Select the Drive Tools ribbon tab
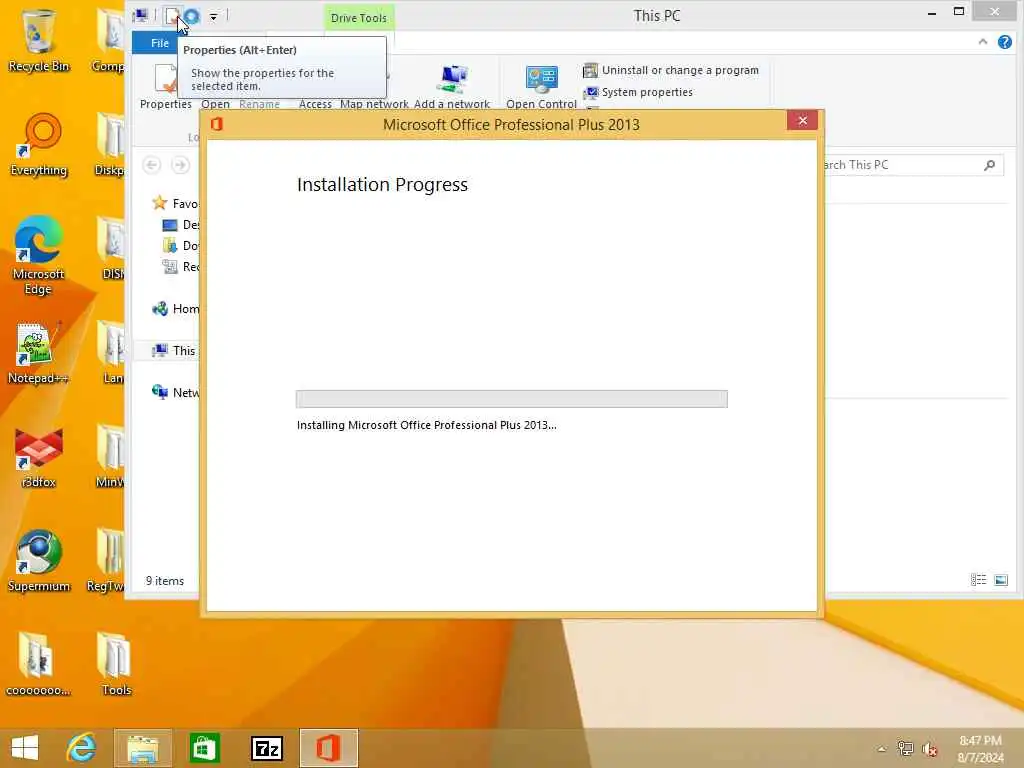 [359, 18]
